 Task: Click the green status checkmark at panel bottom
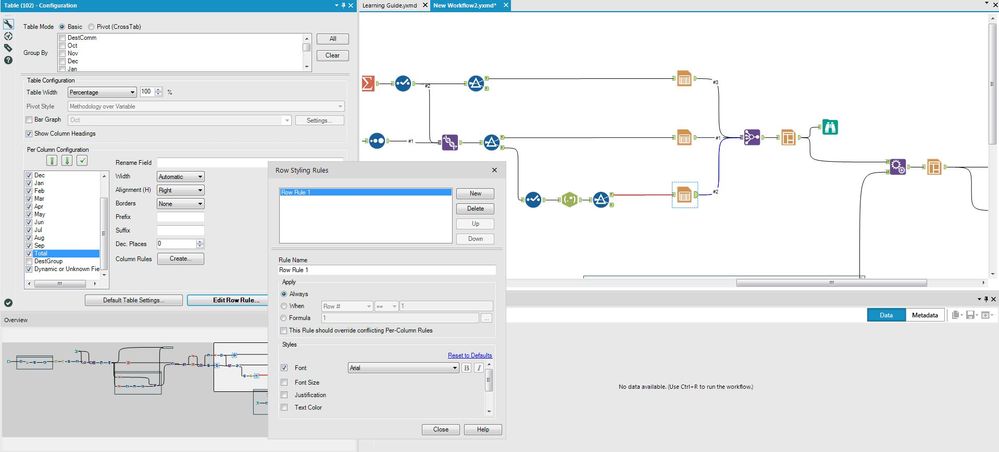pyautogui.click(x=8, y=302)
